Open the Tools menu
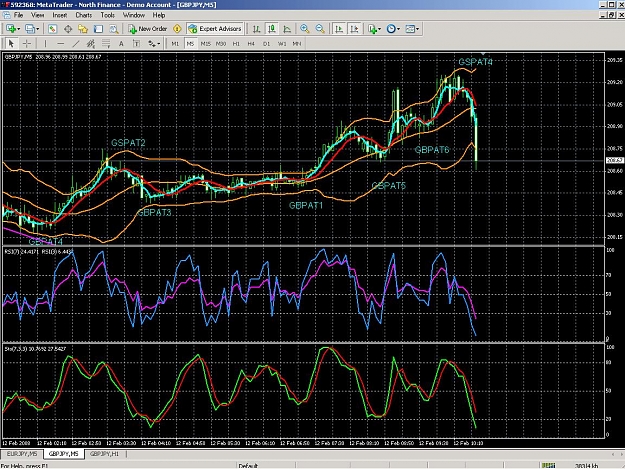Image resolution: width=625 pixels, height=469 pixels. (108, 15)
